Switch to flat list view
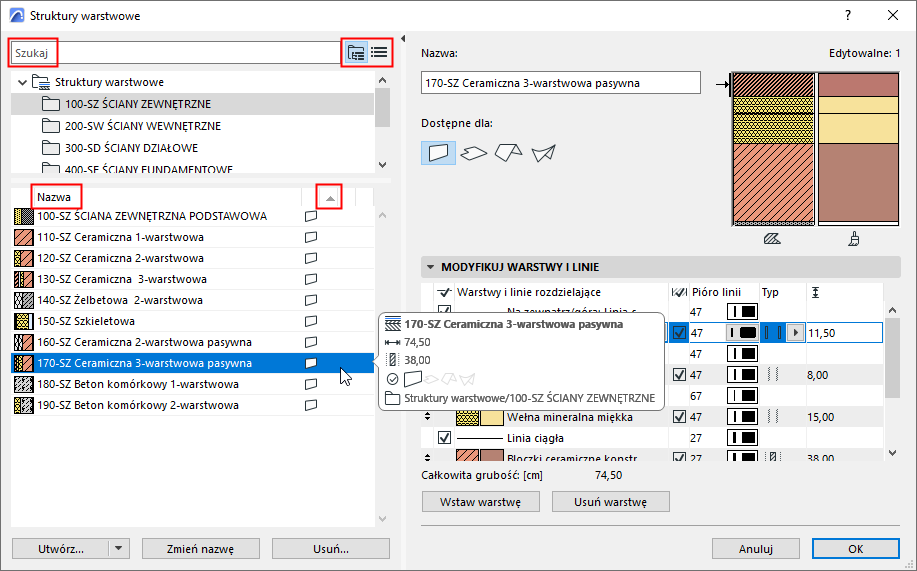The image size is (917, 571). click(379, 53)
